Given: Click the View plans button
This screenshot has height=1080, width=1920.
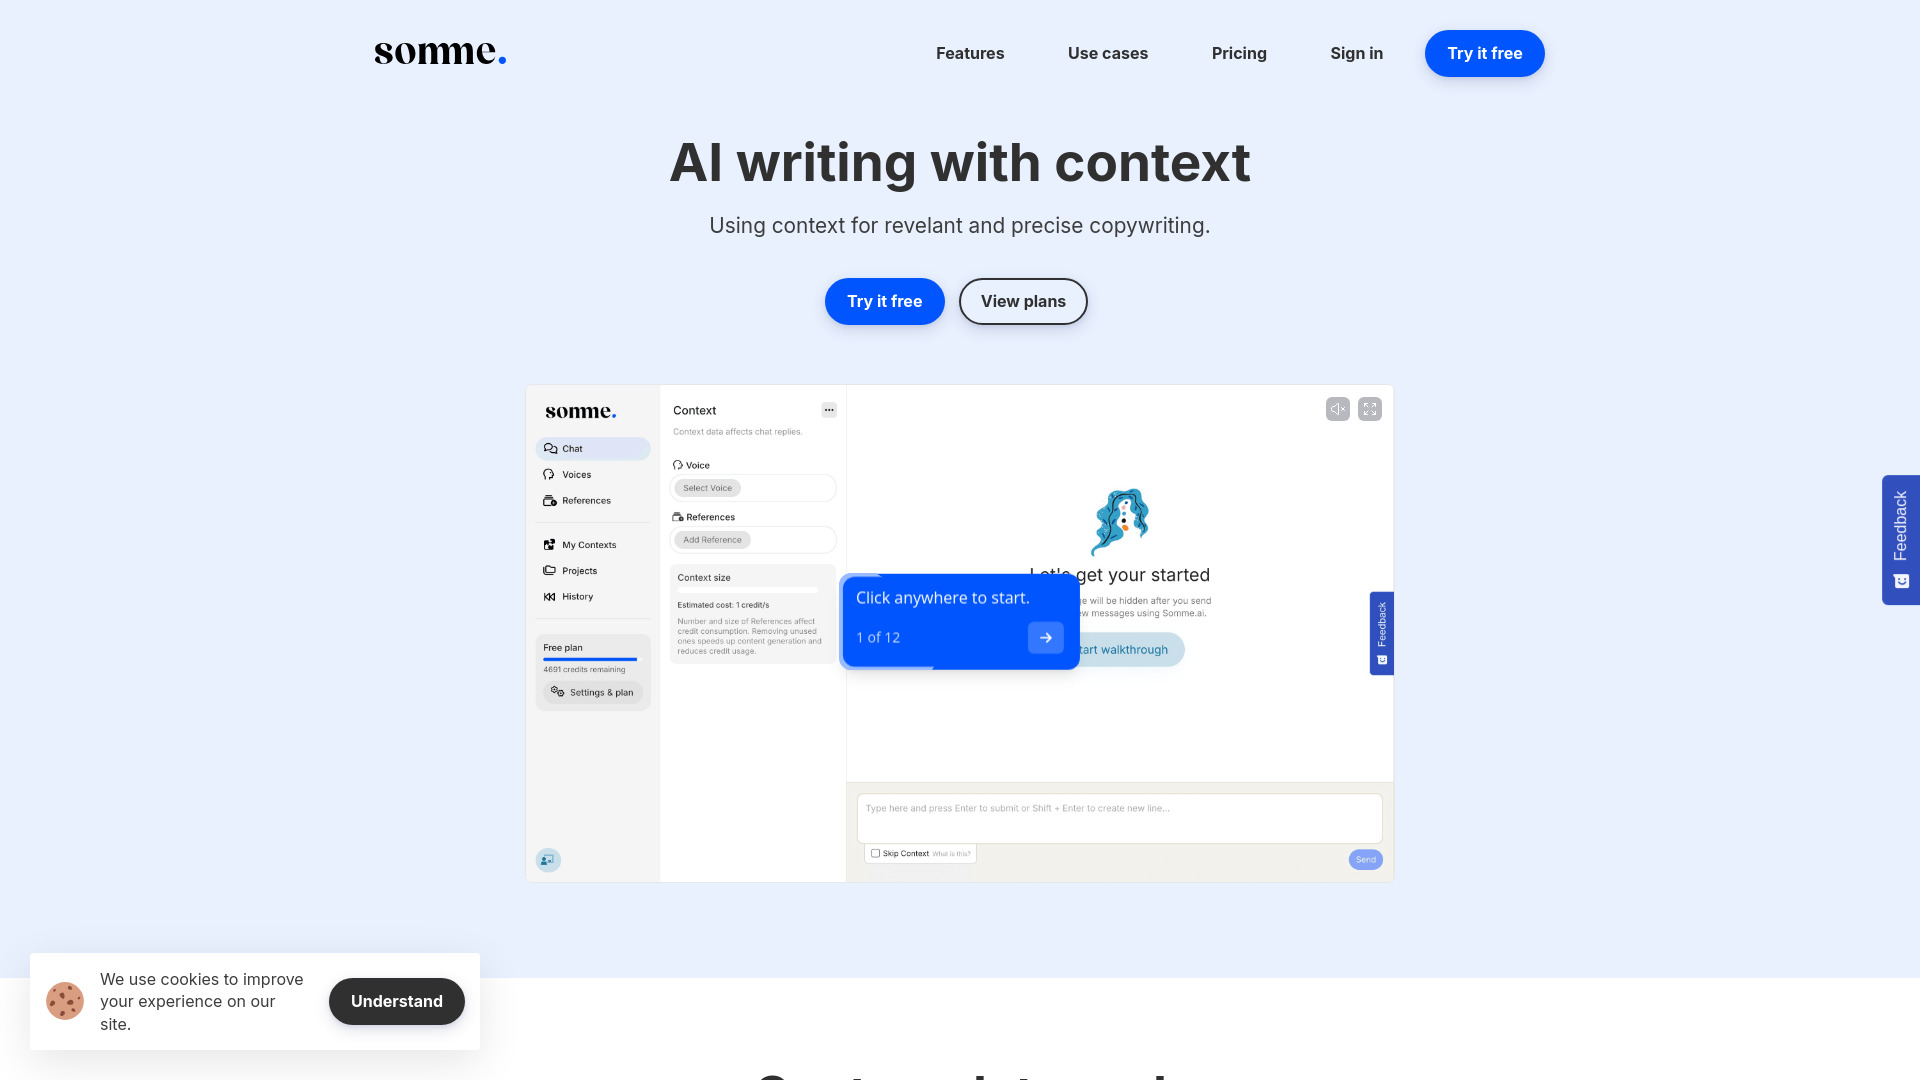Looking at the screenshot, I should tap(1023, 301).
